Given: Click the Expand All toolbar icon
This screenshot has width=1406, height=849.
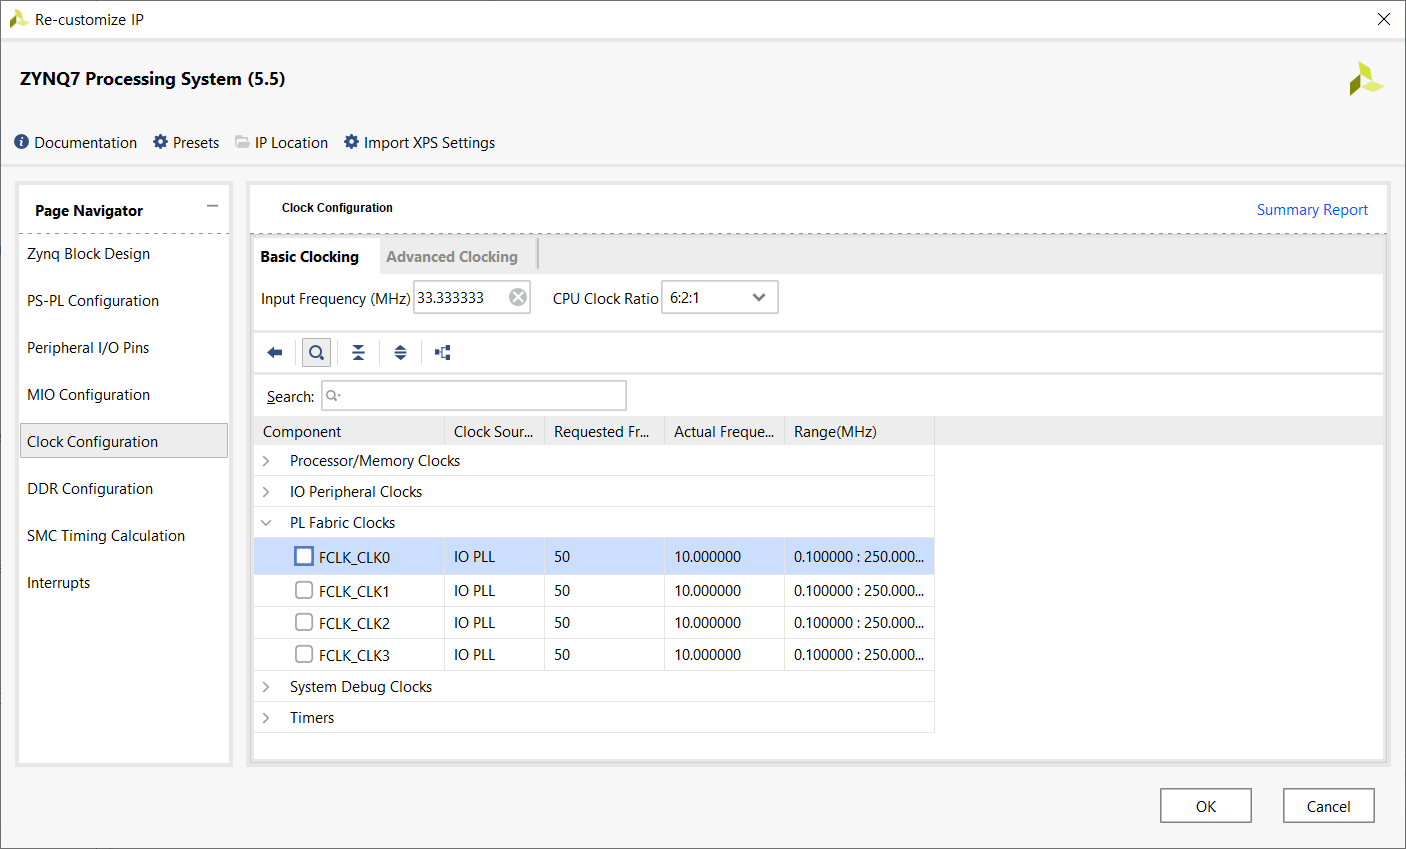Looking at the screenshot, I should click(400, 352).
